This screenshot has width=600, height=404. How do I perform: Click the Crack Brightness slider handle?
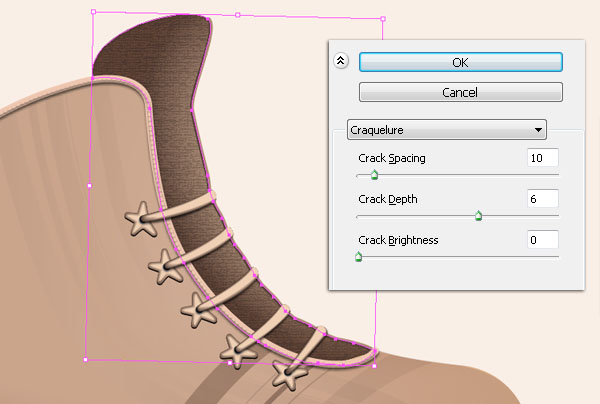(x=358, y=257)
